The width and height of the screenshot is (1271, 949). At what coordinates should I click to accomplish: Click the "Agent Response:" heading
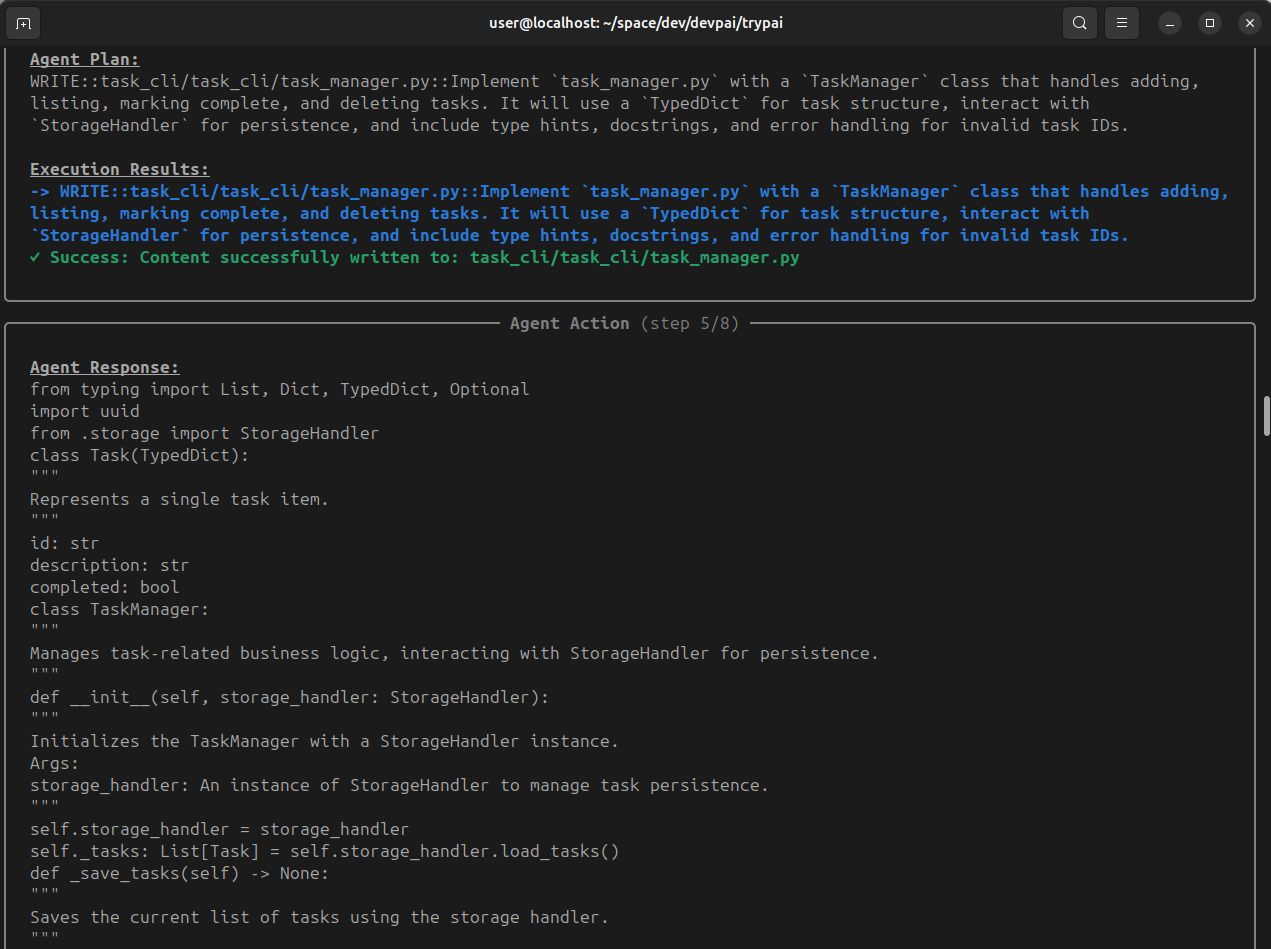[x=105, y=367]
